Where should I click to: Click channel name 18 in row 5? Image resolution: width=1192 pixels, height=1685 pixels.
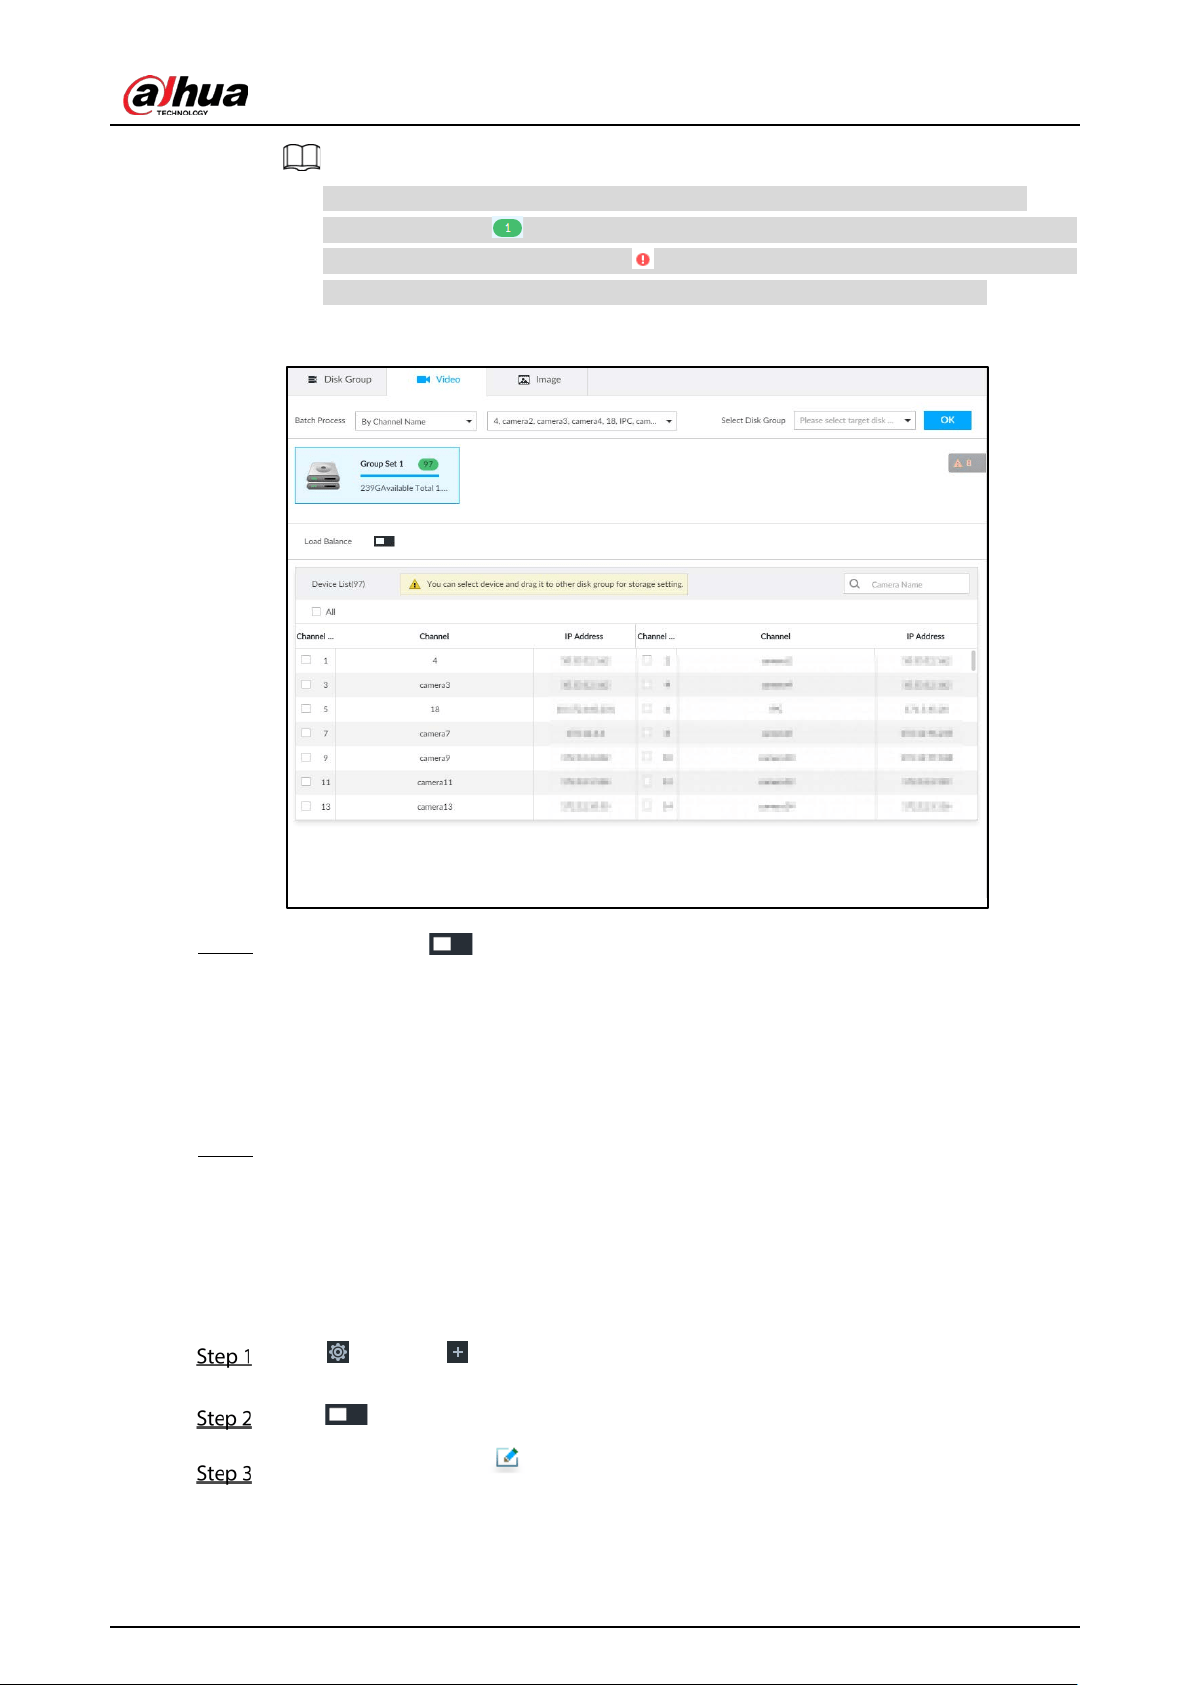pos(435,709)
